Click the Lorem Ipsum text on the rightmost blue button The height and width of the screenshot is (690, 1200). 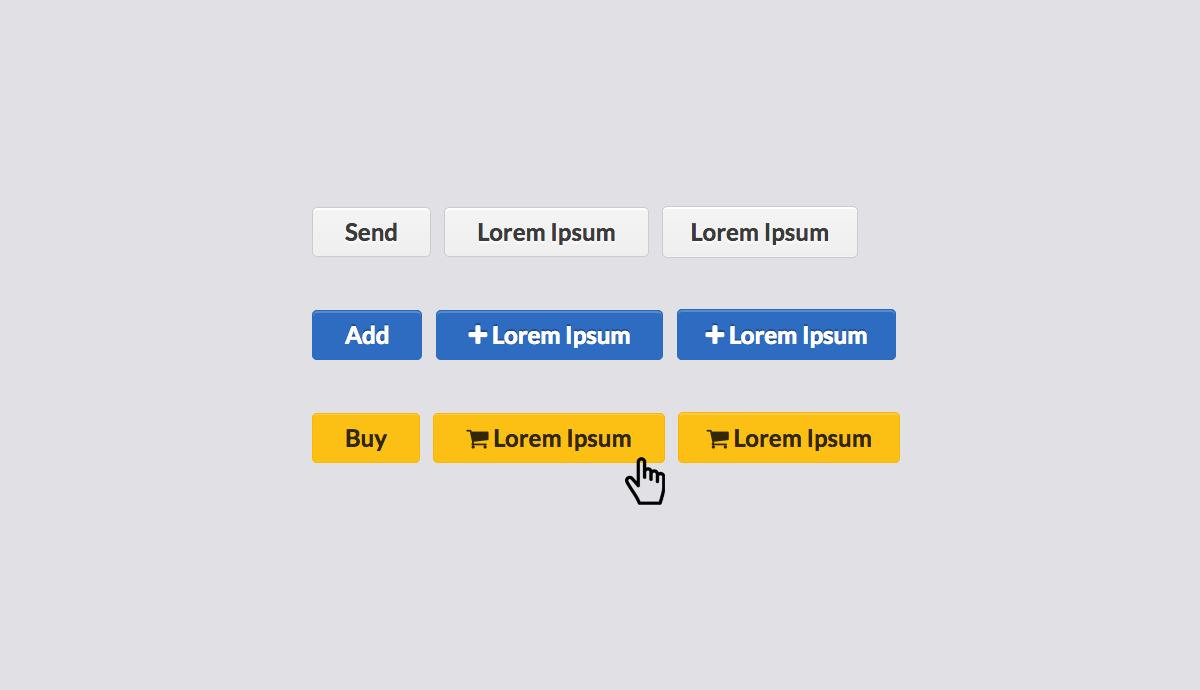(x=798, y=336)
